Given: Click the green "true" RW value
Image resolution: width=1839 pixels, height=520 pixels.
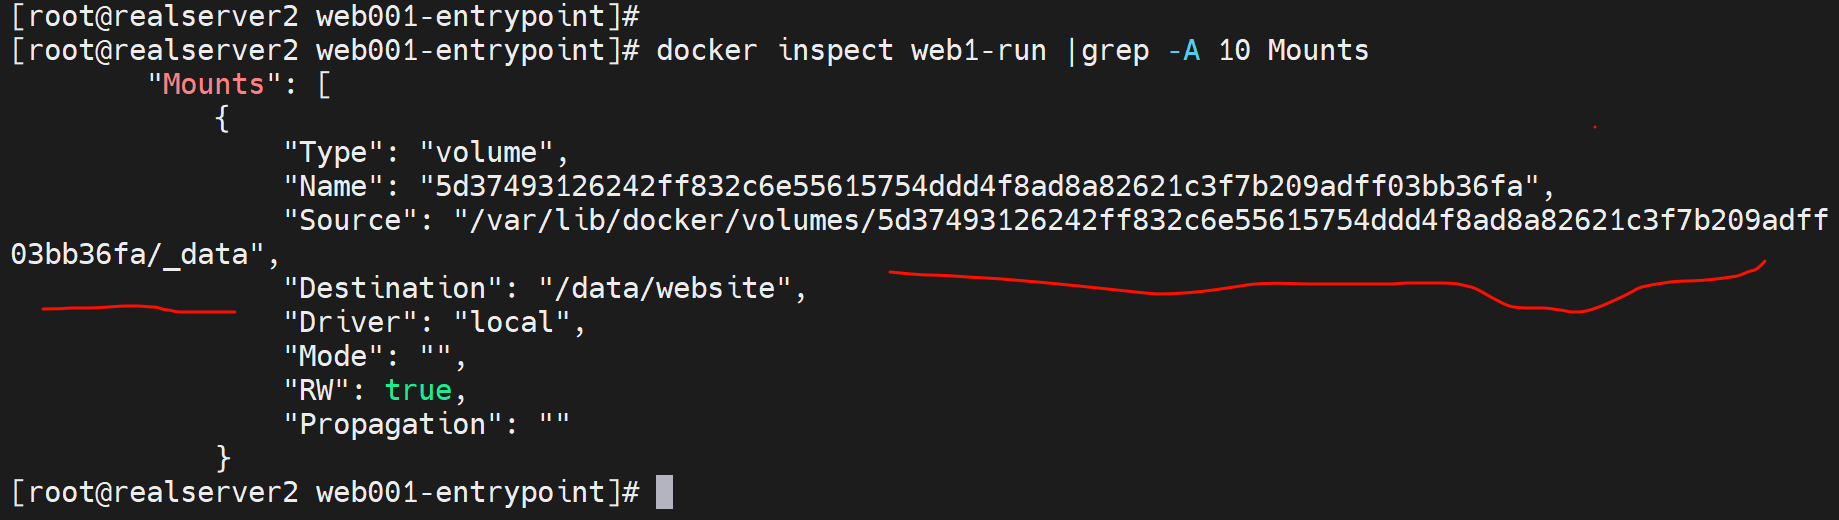Looking at the screenshot, I should pyautogui.click(x=418, y=390).
